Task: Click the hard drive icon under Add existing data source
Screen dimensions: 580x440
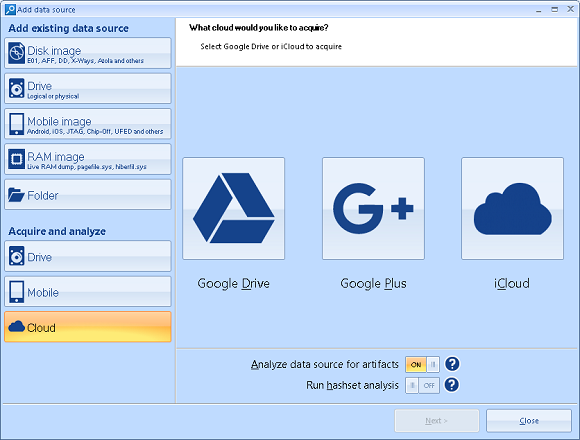Action: coord(17,88)
